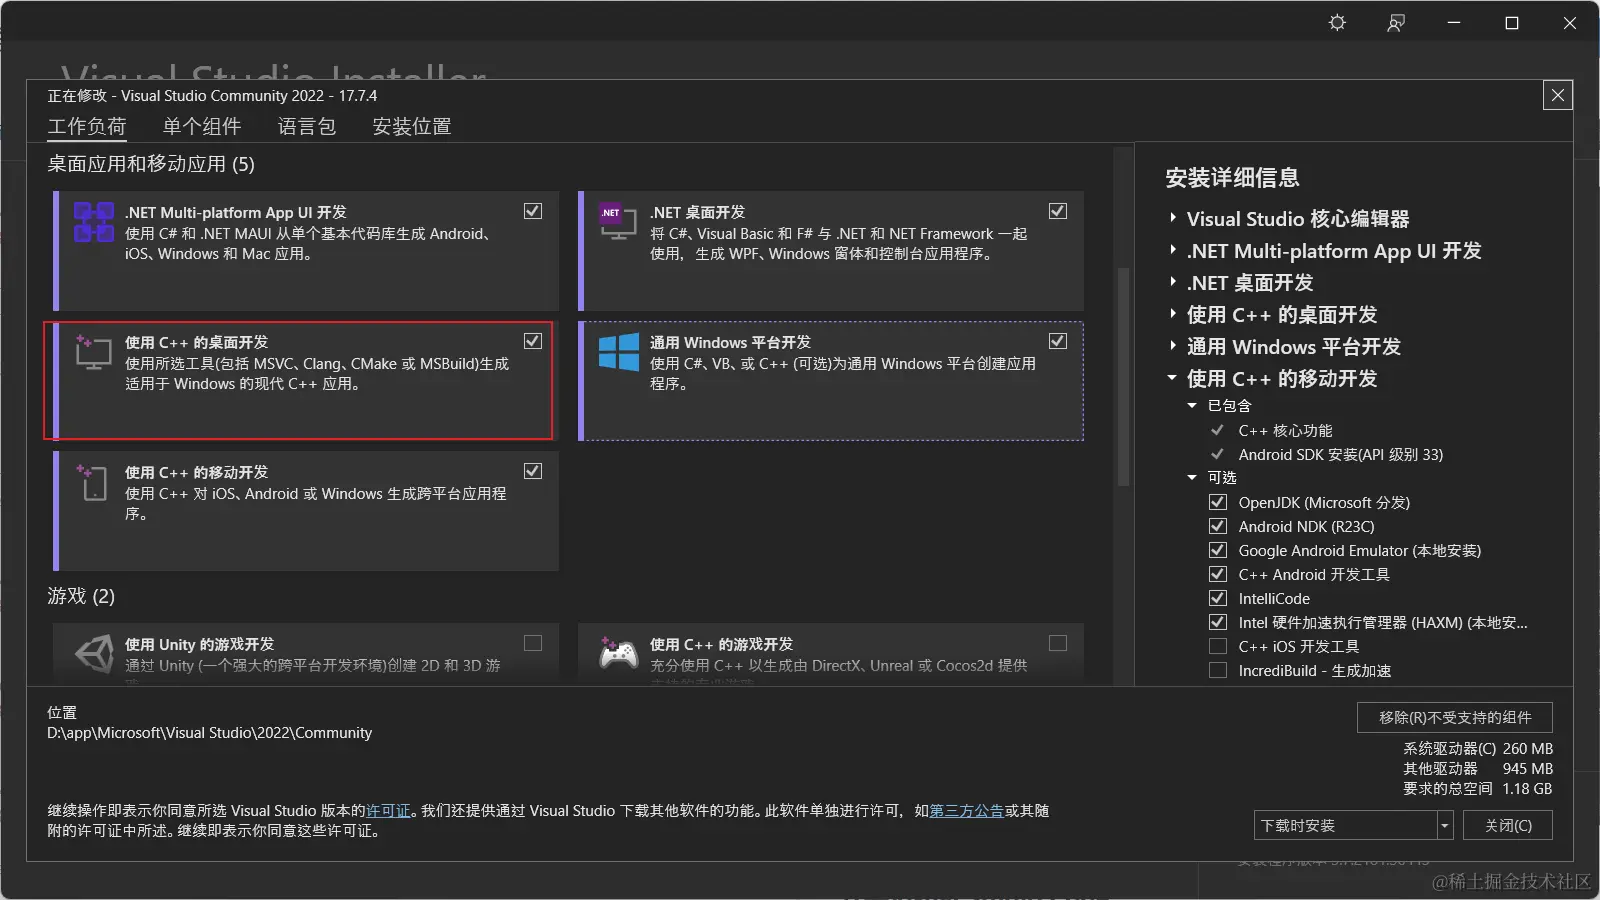The image size is (1600, 900).
Task: Click the 系统驱动器(C) 260 MB text
Action: (1478, 748)
